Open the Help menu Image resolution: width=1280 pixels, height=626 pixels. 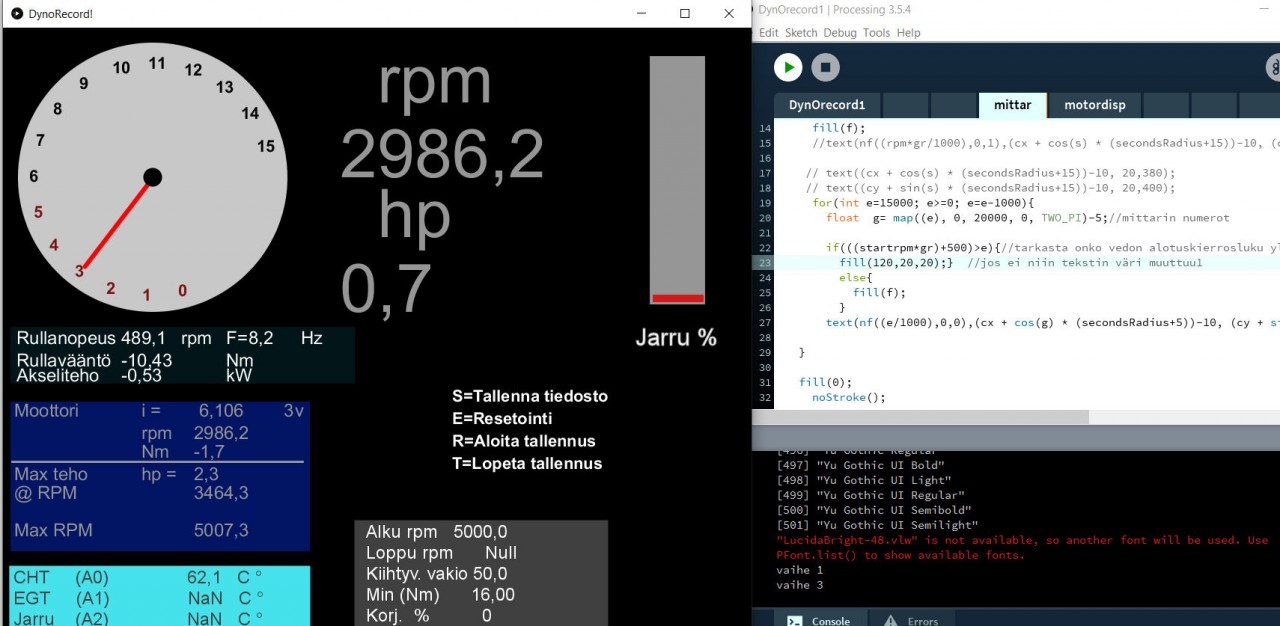click(x=908, y=32)
